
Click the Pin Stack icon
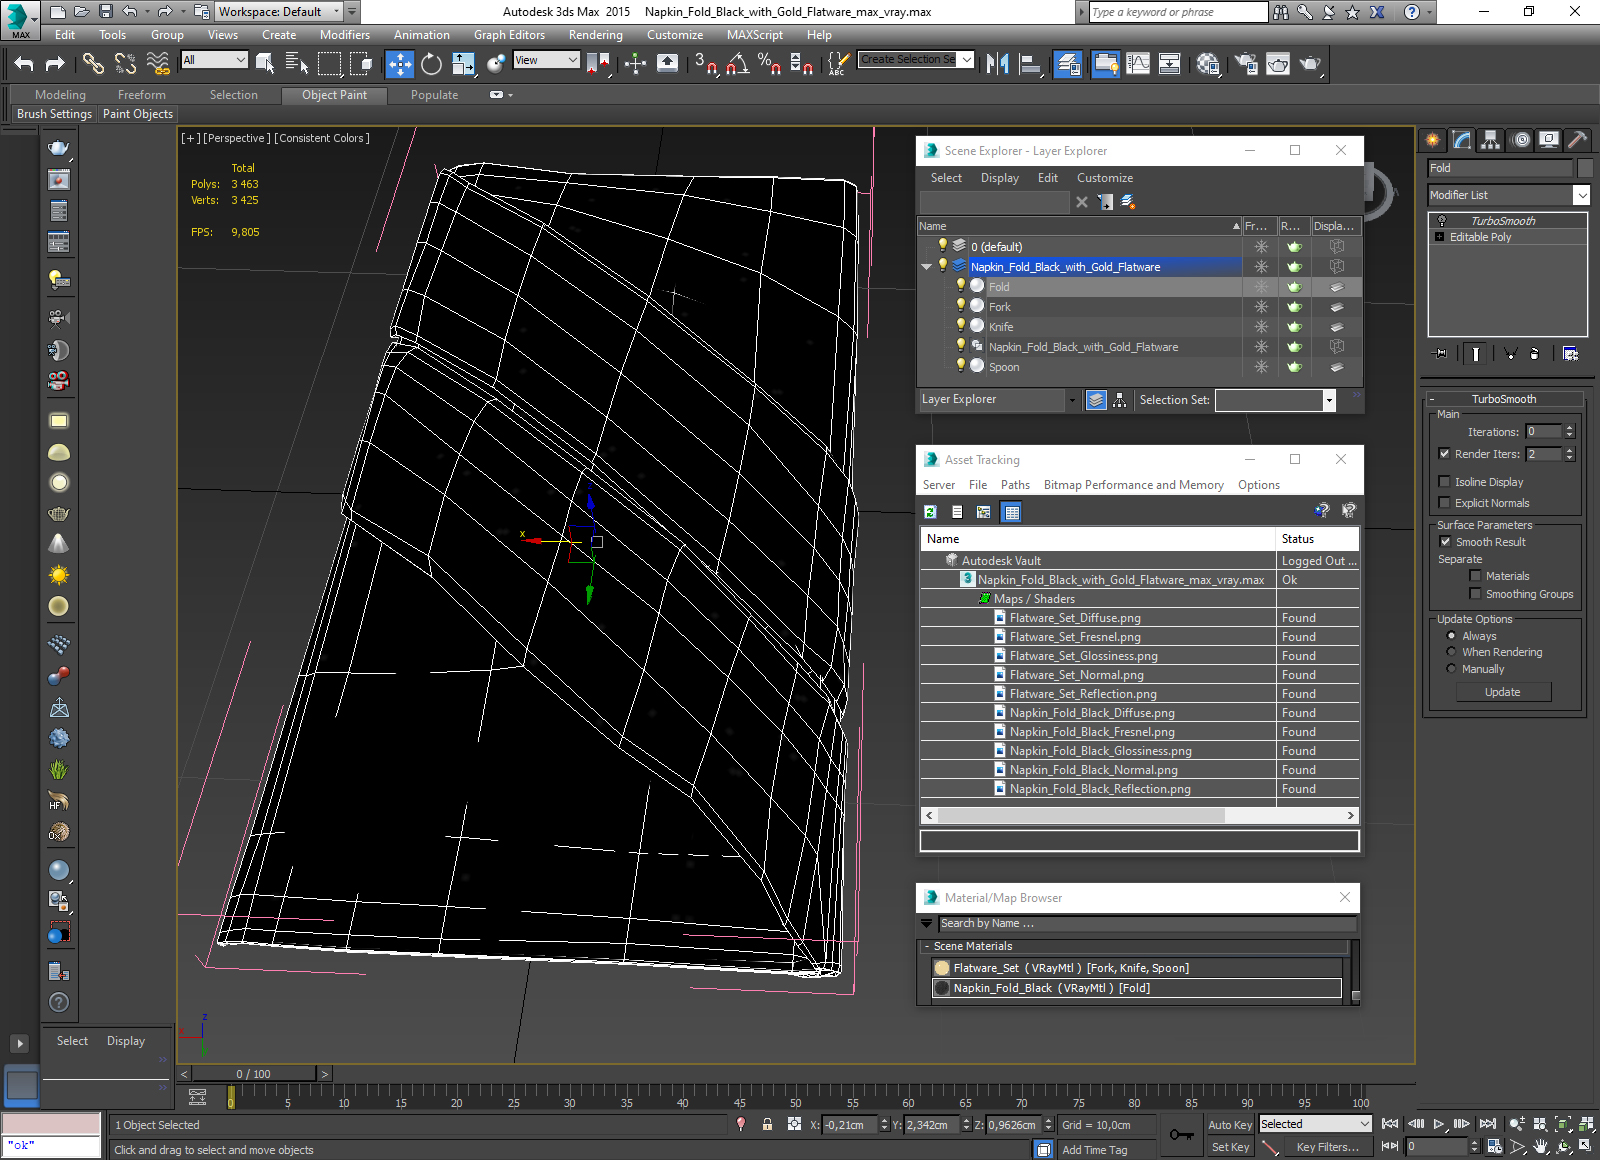[x=1440, y=353]
